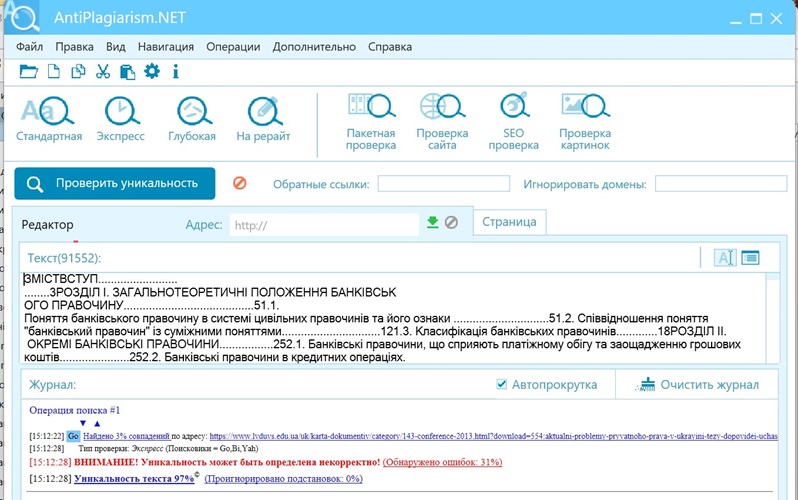The image size is (798, 500).
Task: Click the ЗМІСТВСТУП line in the editor
Action: click(x=100, y=280)
